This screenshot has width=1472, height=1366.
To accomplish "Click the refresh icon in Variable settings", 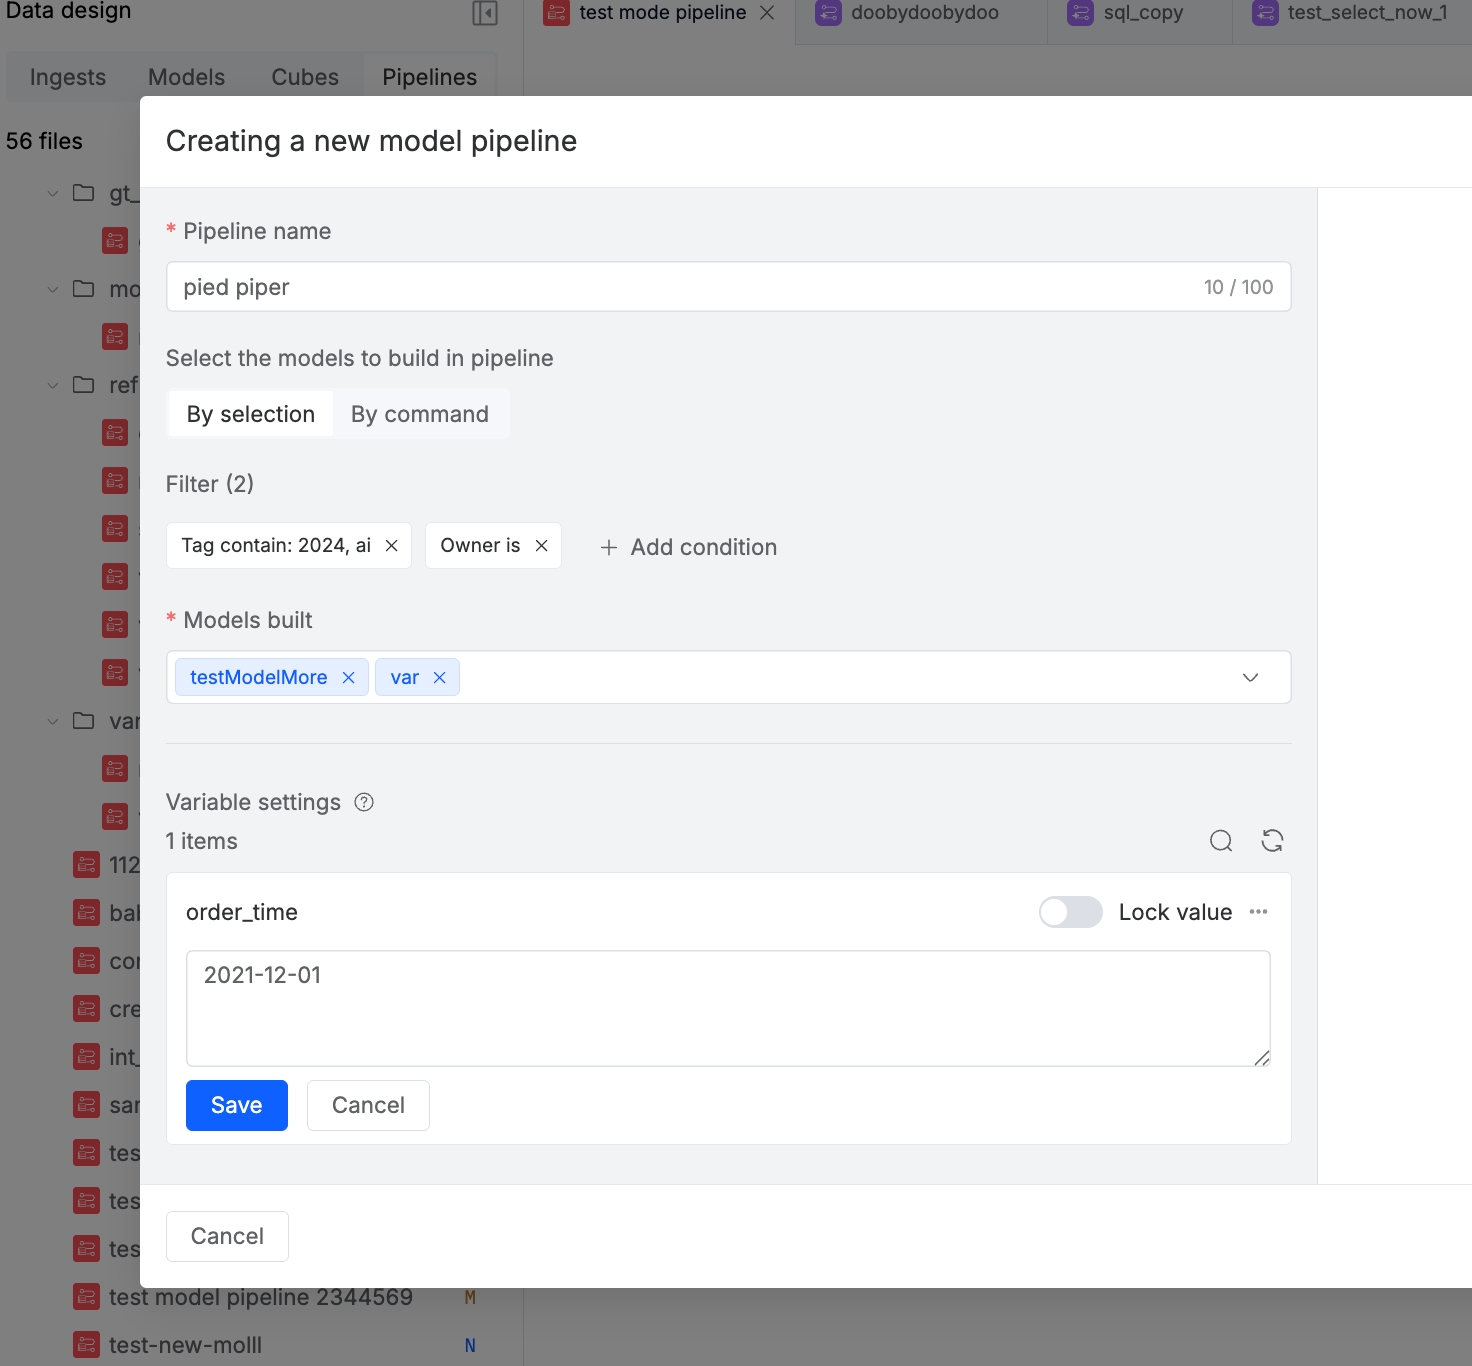I will [x=1272, y=841].
